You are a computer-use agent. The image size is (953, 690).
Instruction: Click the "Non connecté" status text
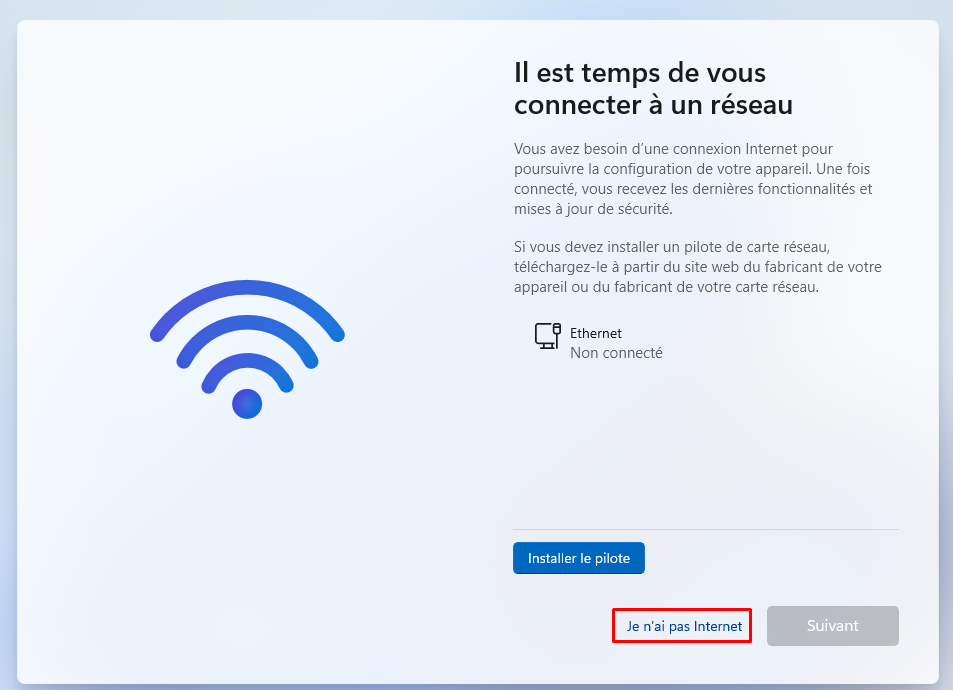point(616,353)
